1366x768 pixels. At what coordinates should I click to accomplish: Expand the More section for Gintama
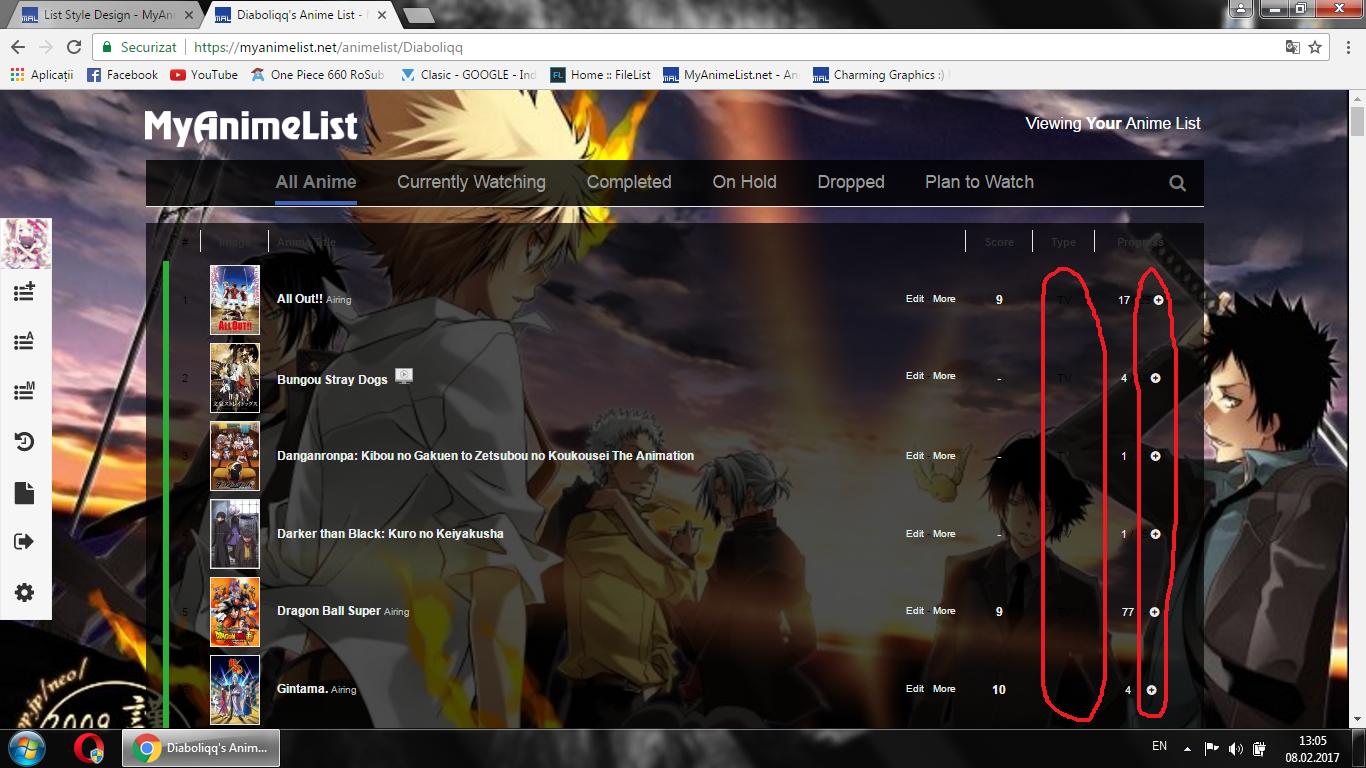tap(944, 689)
